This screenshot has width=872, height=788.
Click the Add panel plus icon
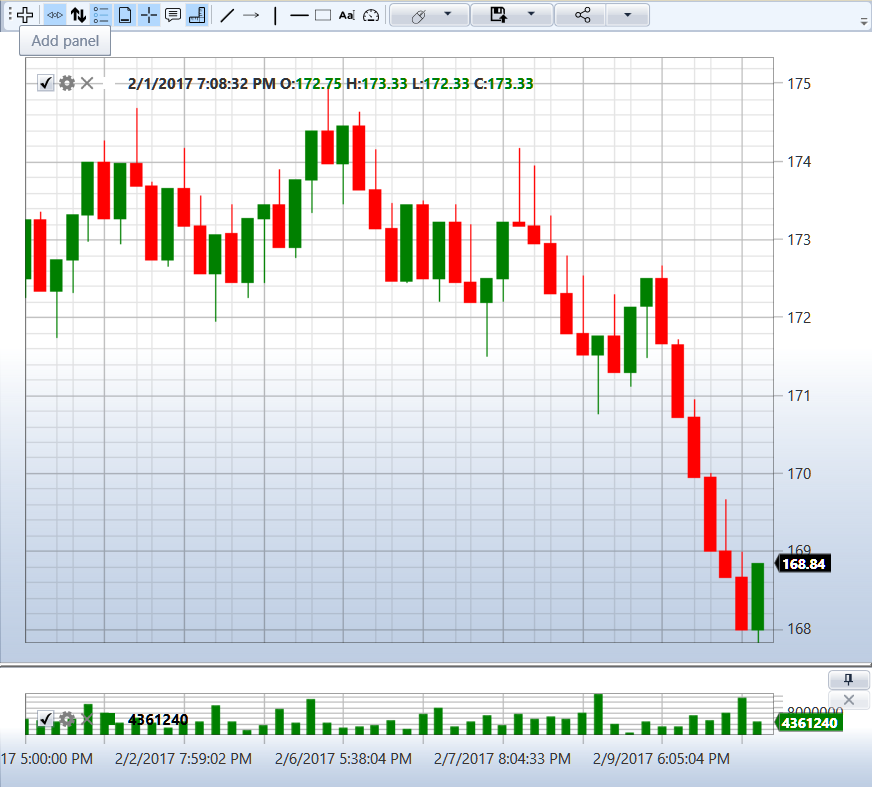click(x=24, y=15)
